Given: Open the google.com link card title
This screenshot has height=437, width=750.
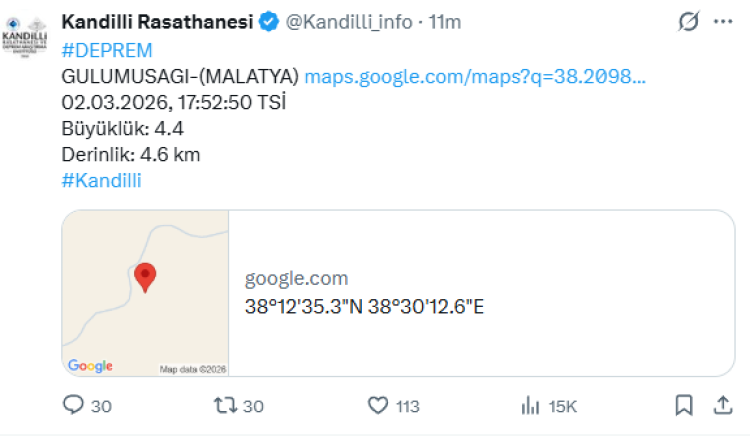Looking at the screenshot, I should pyautogui.click(x=297, y=279).
